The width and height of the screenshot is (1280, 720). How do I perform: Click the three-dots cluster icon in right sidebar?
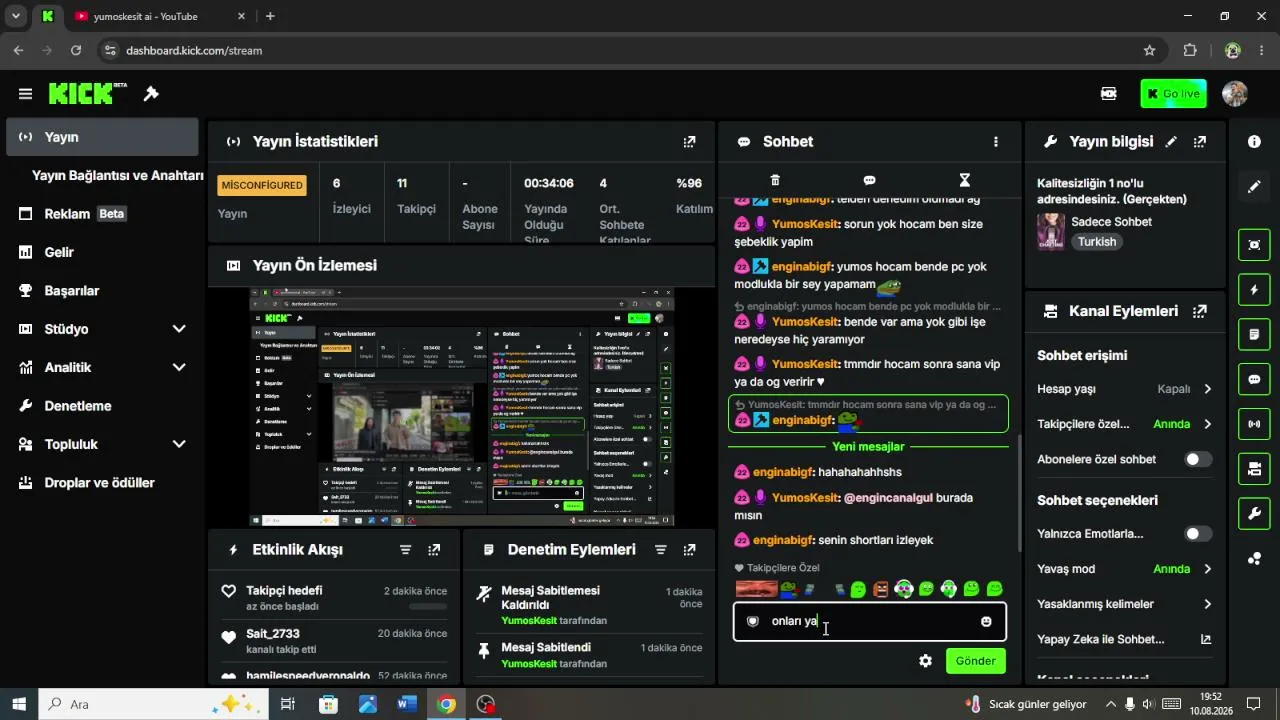(1254, 559)
